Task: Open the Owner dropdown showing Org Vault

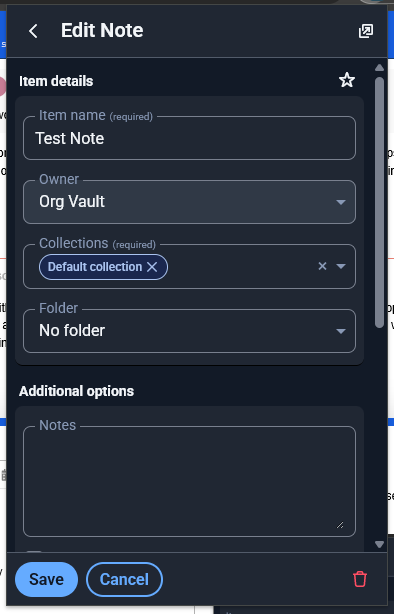Action: pos(189,202)
